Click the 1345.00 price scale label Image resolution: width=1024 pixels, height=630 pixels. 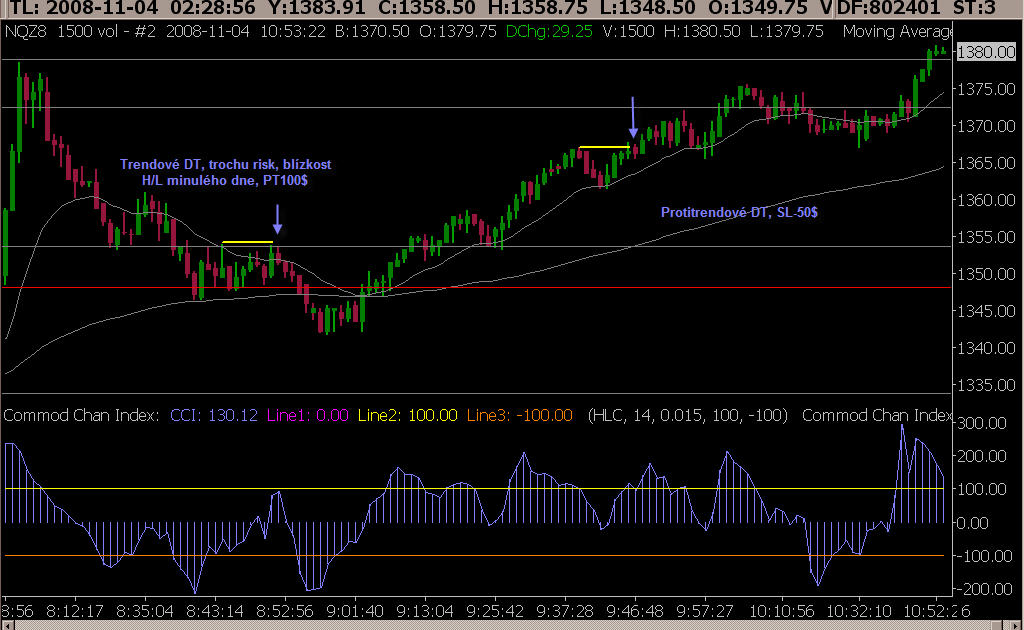click(x=986, y=311)
